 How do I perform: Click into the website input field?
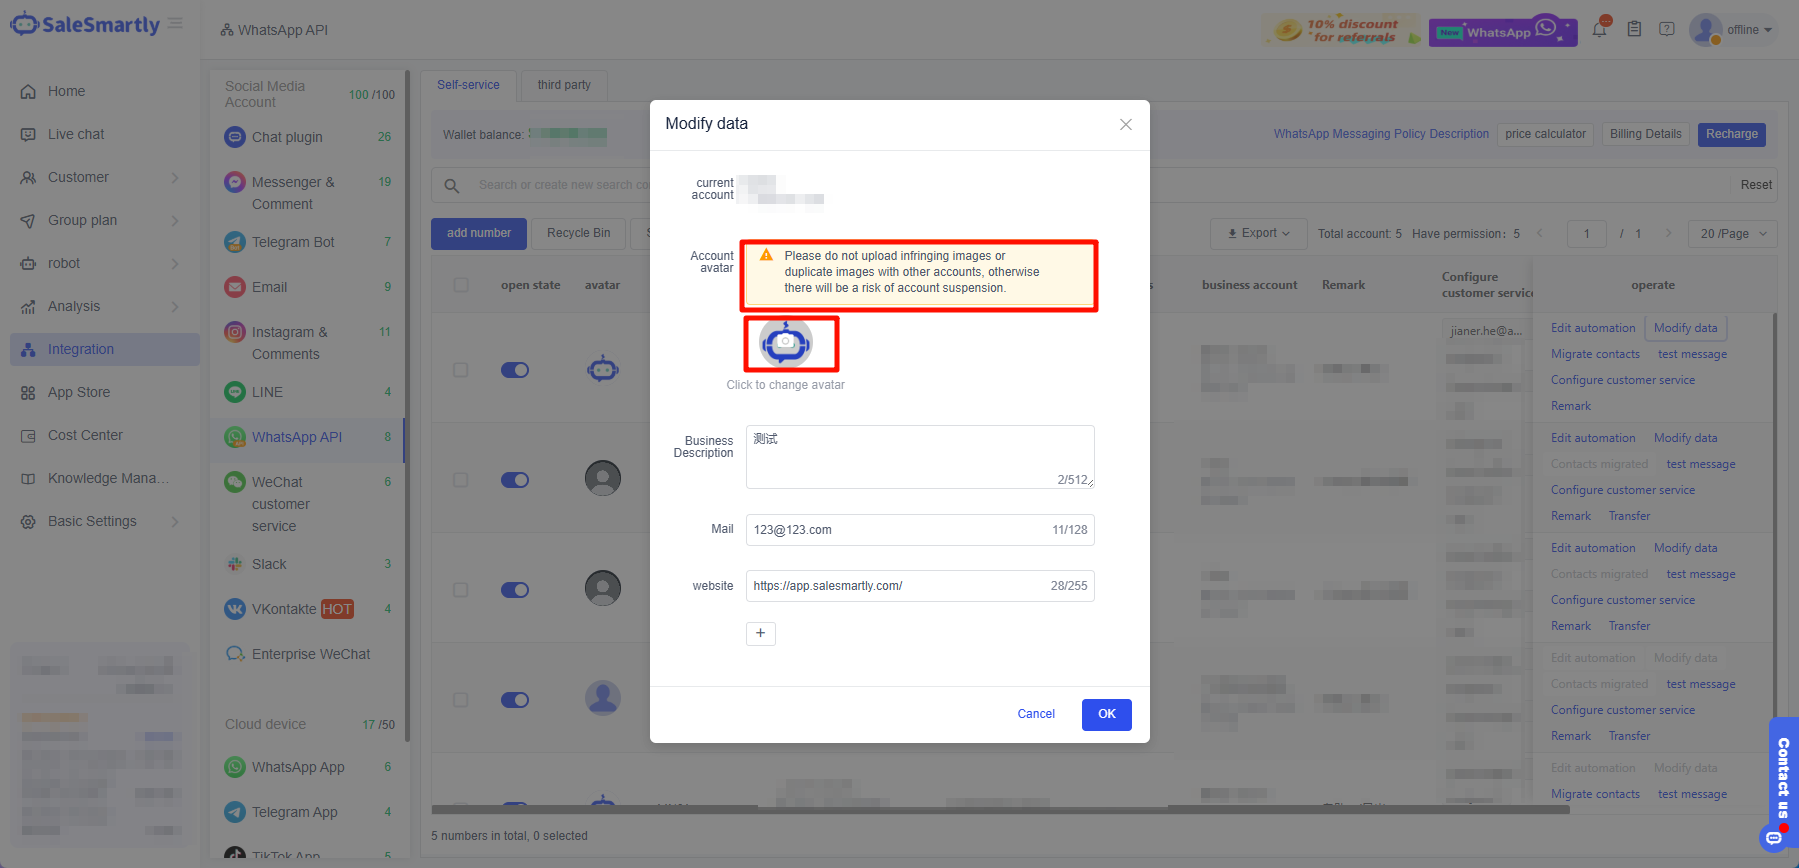coord(920,586)
